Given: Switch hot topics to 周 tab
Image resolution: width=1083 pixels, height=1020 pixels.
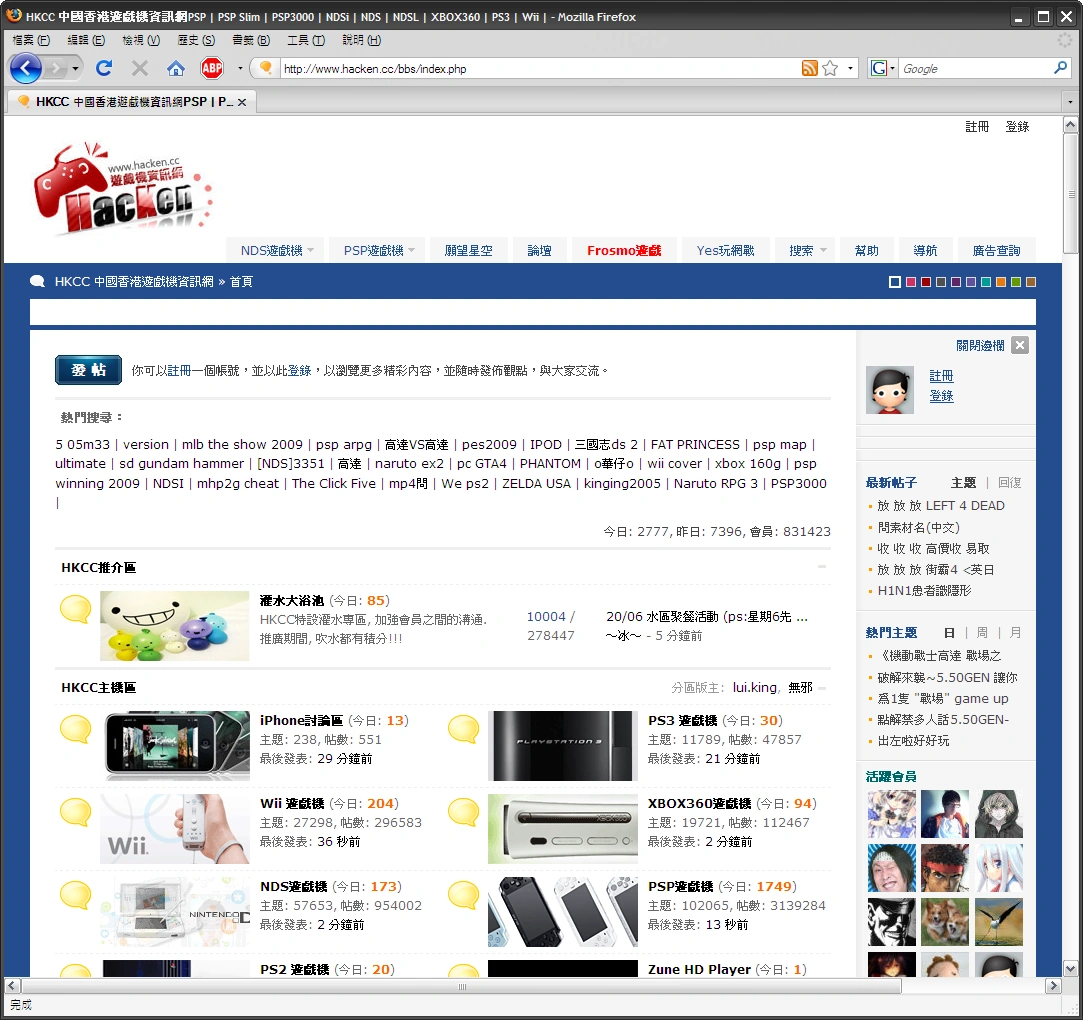Looking at the screenshot, I should pyautogui.click(x=982, y=633).
